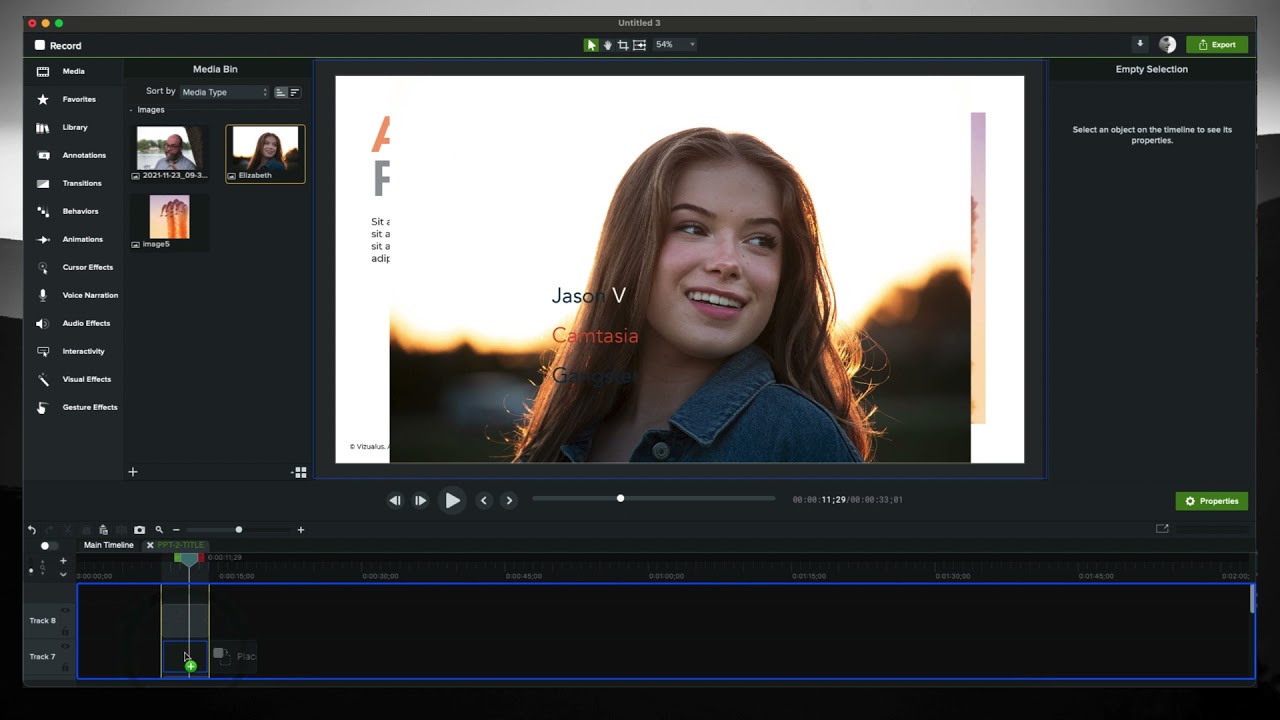Toggle descending sort order icon in Media Bin
Screen dimensions: 1280x720
(294, 92)
